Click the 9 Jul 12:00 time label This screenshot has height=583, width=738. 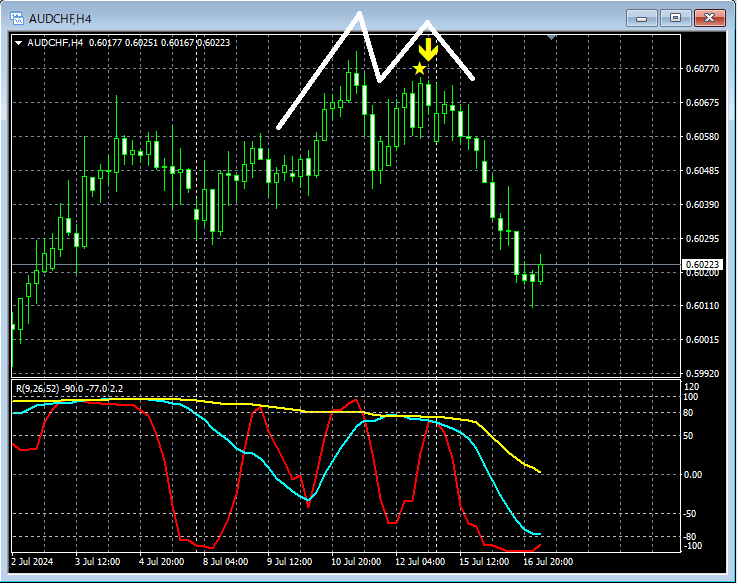click(289, 562)
